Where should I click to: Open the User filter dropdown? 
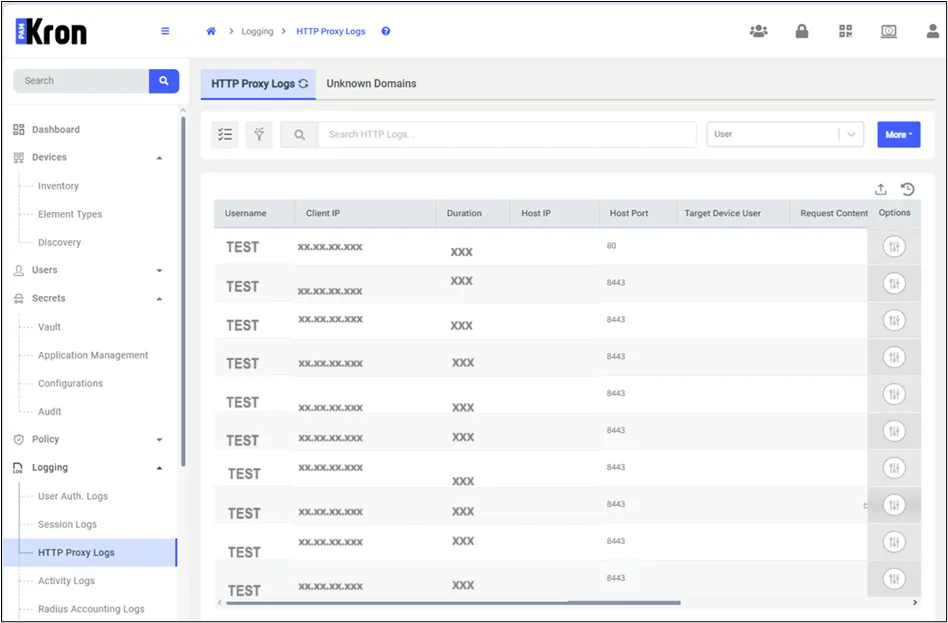pos(785,134)
